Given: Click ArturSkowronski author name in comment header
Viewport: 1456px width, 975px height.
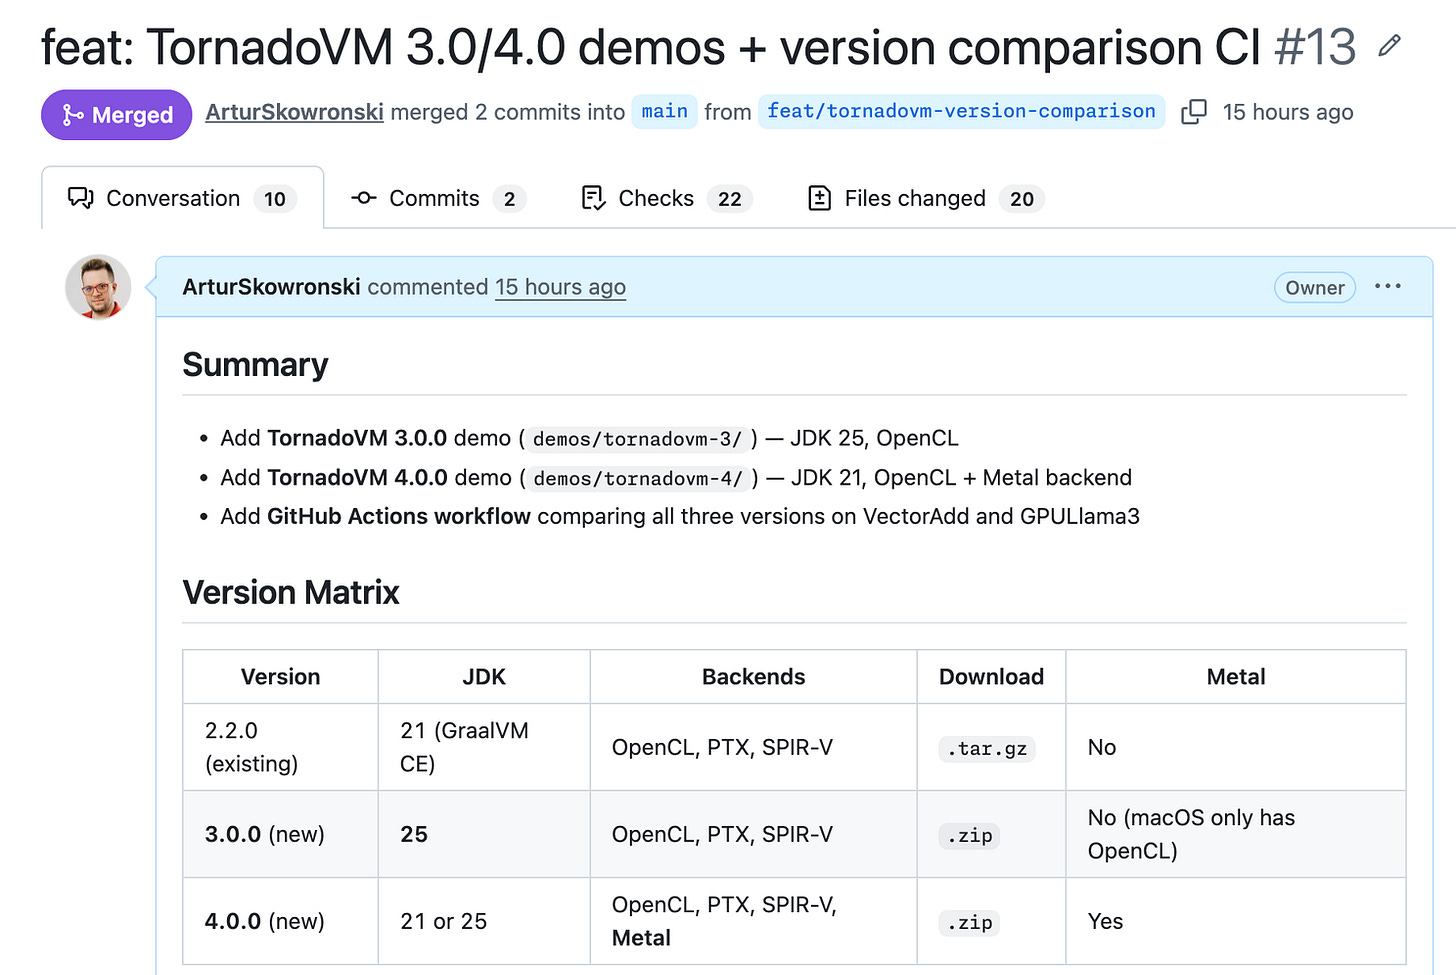Looking at the screenshot, I should [271, 287].
